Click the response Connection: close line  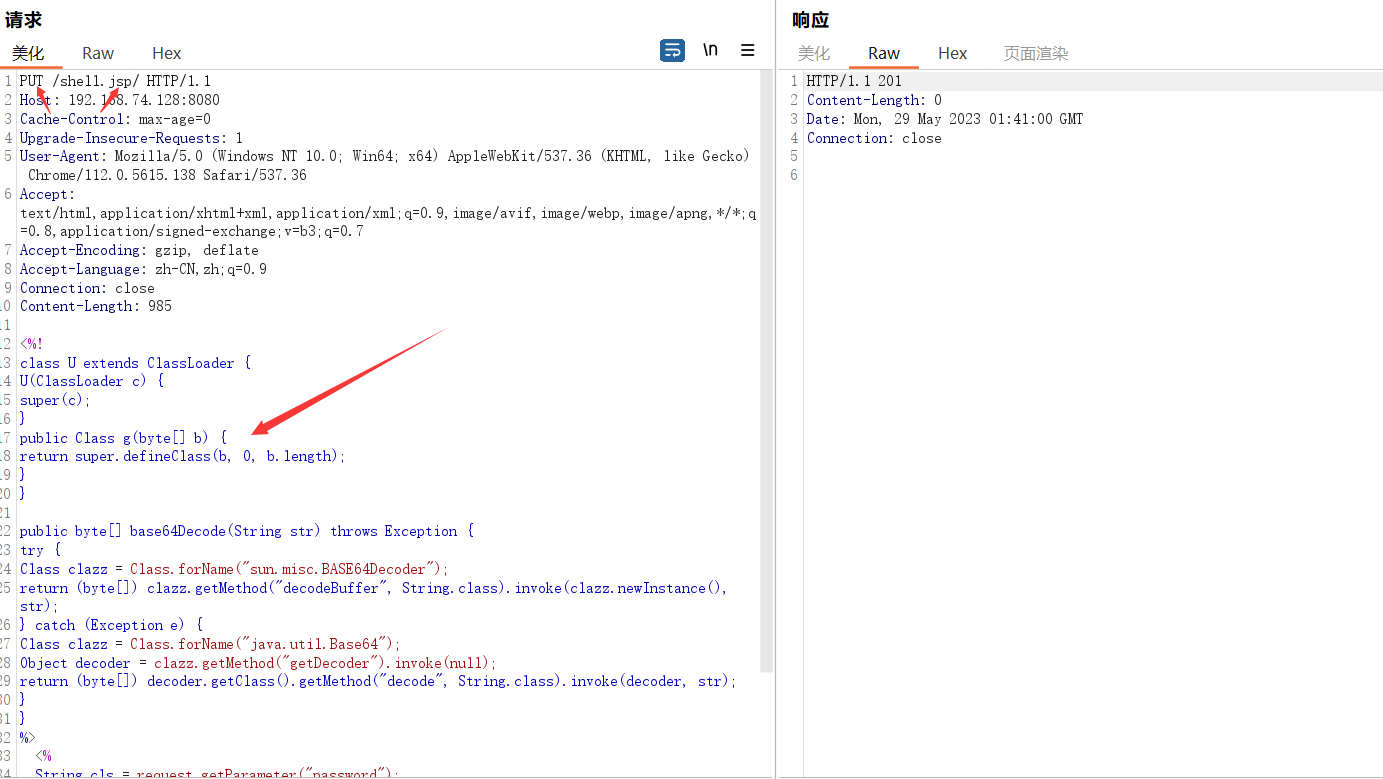pyautogui.click(x=874, y=138)
